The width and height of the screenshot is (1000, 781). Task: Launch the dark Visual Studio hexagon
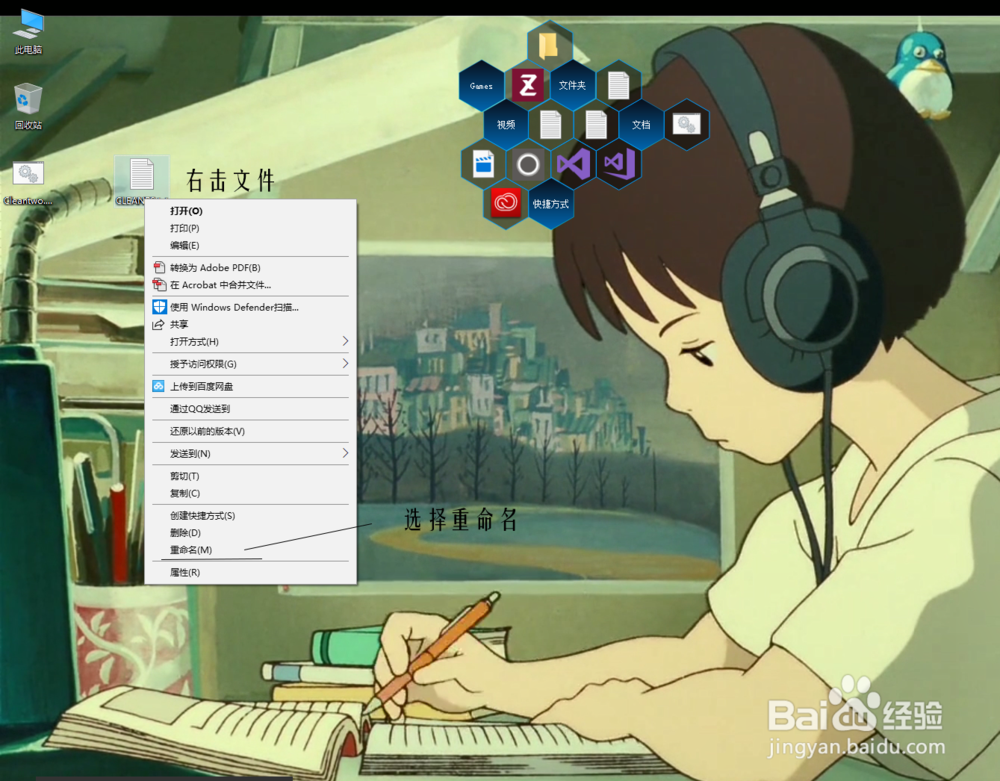coord(619,164)
